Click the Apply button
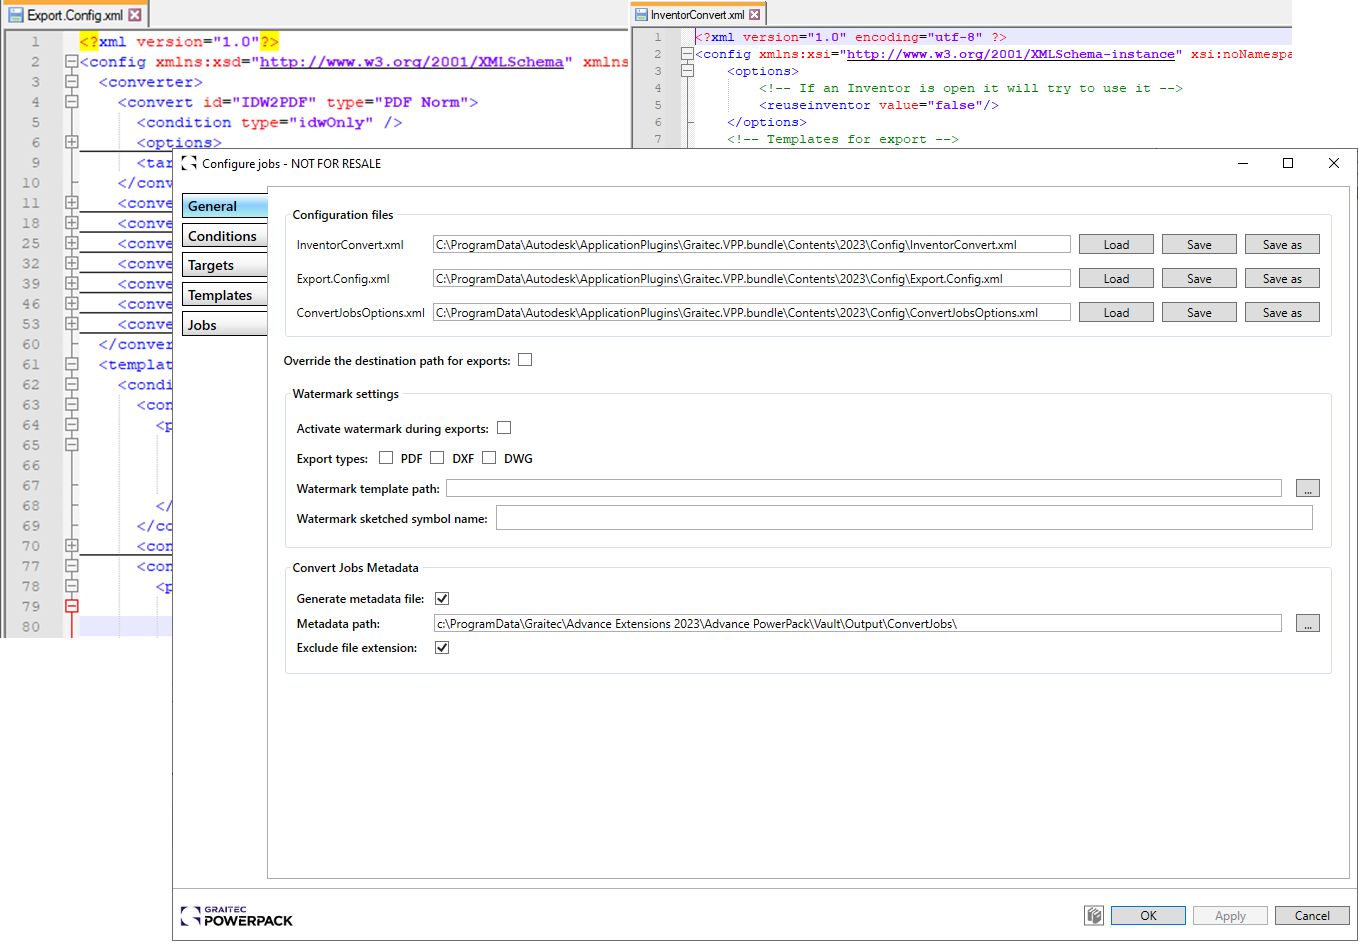Screen dimensions: 1360x944 (1230, 915)
